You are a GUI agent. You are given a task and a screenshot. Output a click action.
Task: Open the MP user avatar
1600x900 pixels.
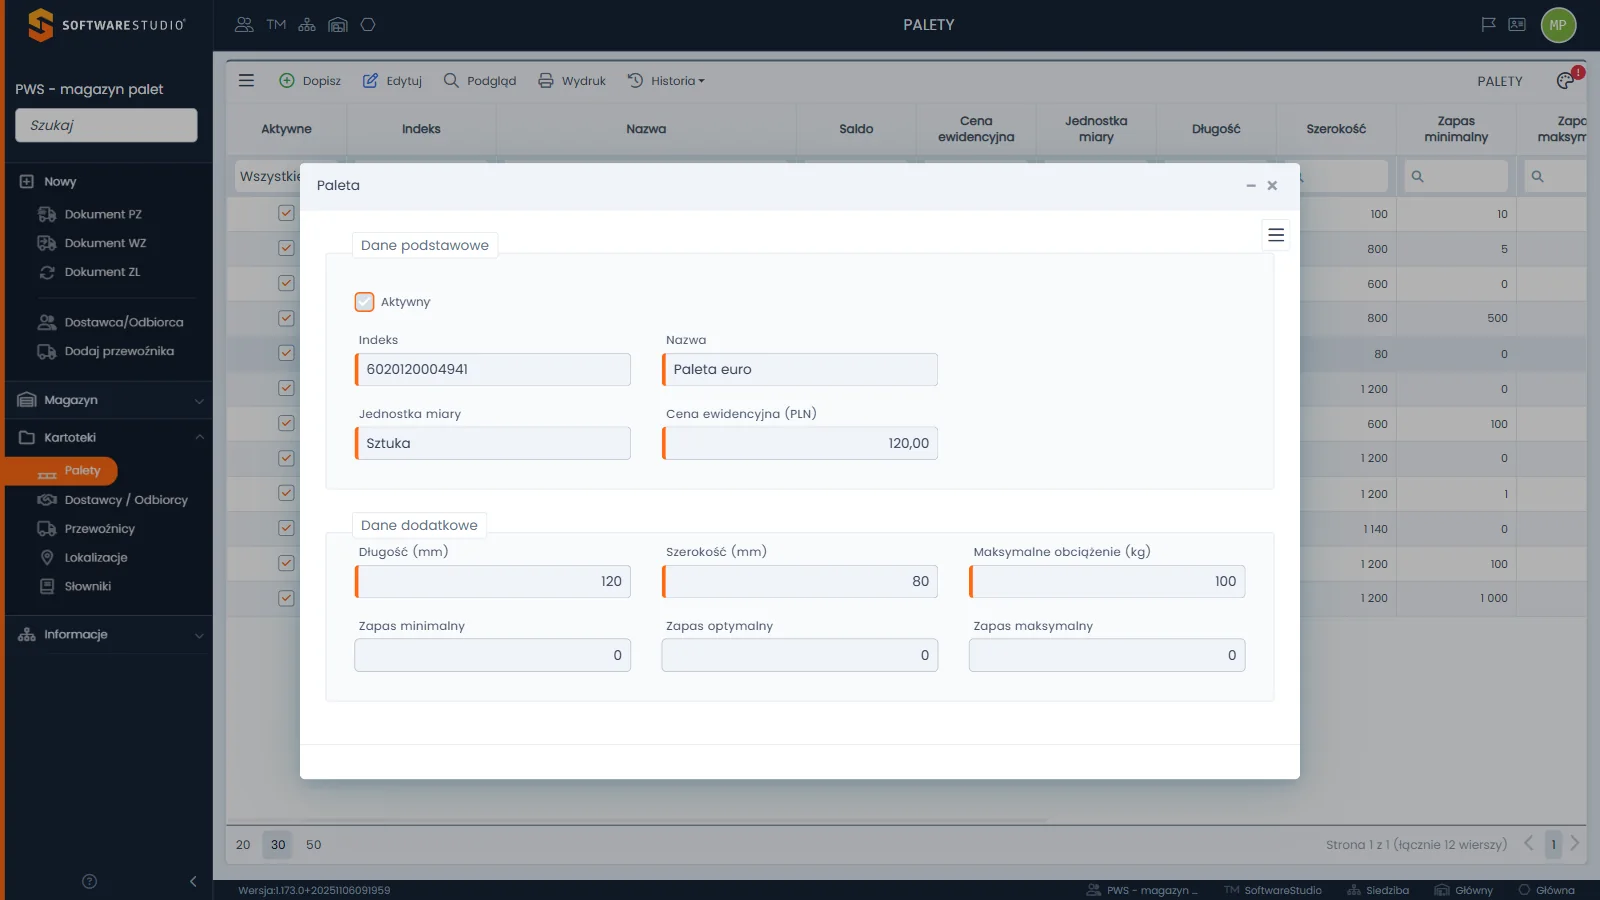point(1558,25)
